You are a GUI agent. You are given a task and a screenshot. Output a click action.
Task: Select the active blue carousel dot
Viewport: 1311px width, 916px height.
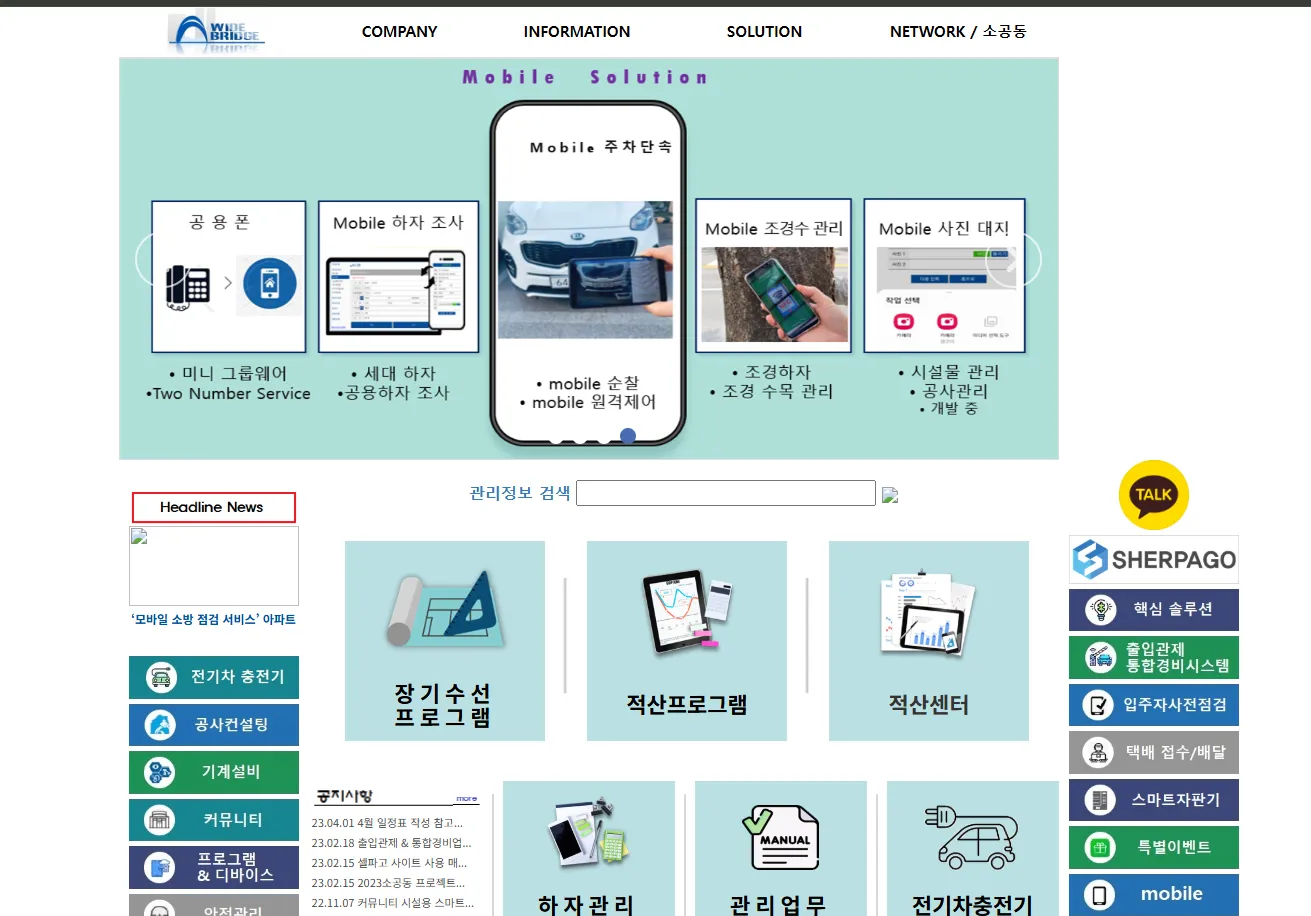tap(628, 435)
